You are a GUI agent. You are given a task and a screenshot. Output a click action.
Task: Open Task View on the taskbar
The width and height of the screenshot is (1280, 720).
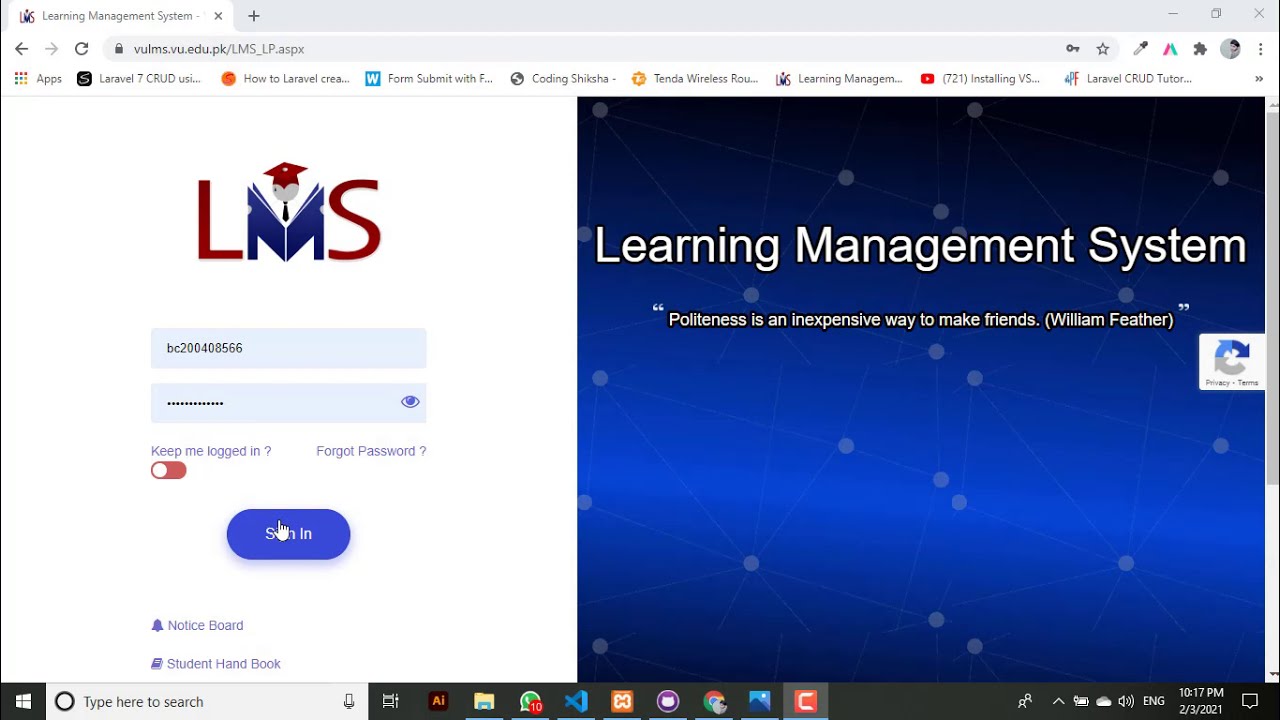coord(391,702)
